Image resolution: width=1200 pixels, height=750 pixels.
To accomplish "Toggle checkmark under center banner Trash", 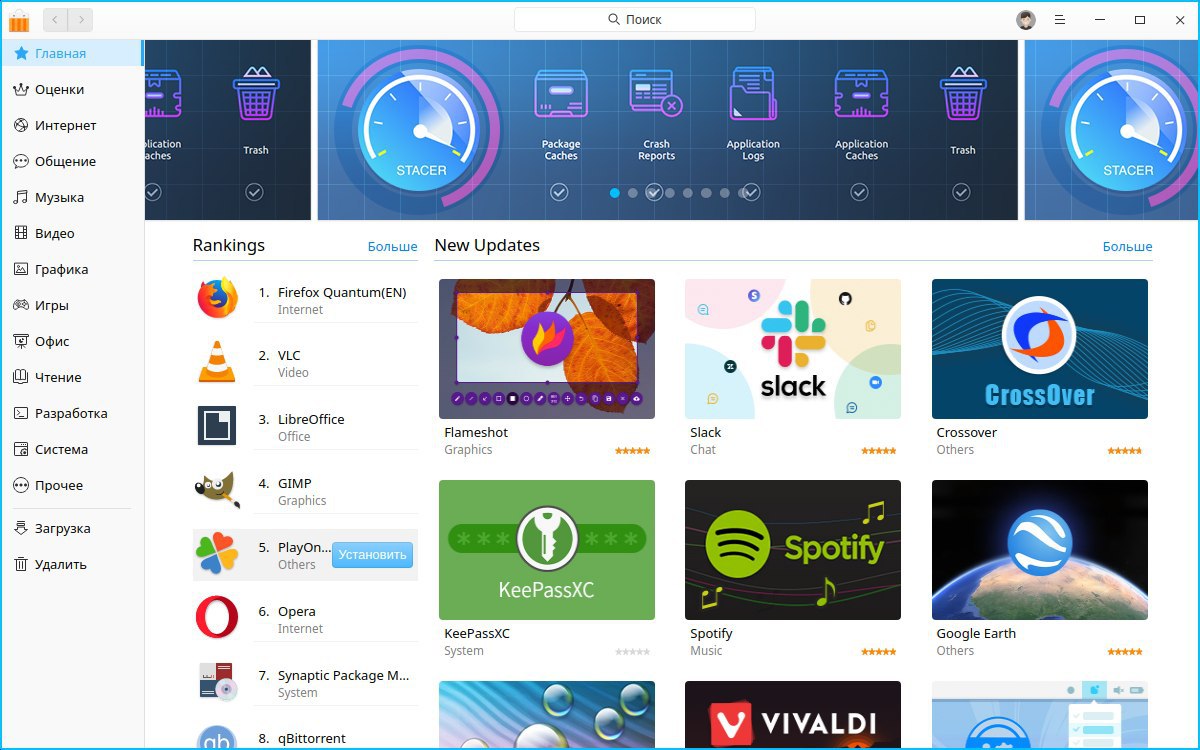I will tap(961, 191).
